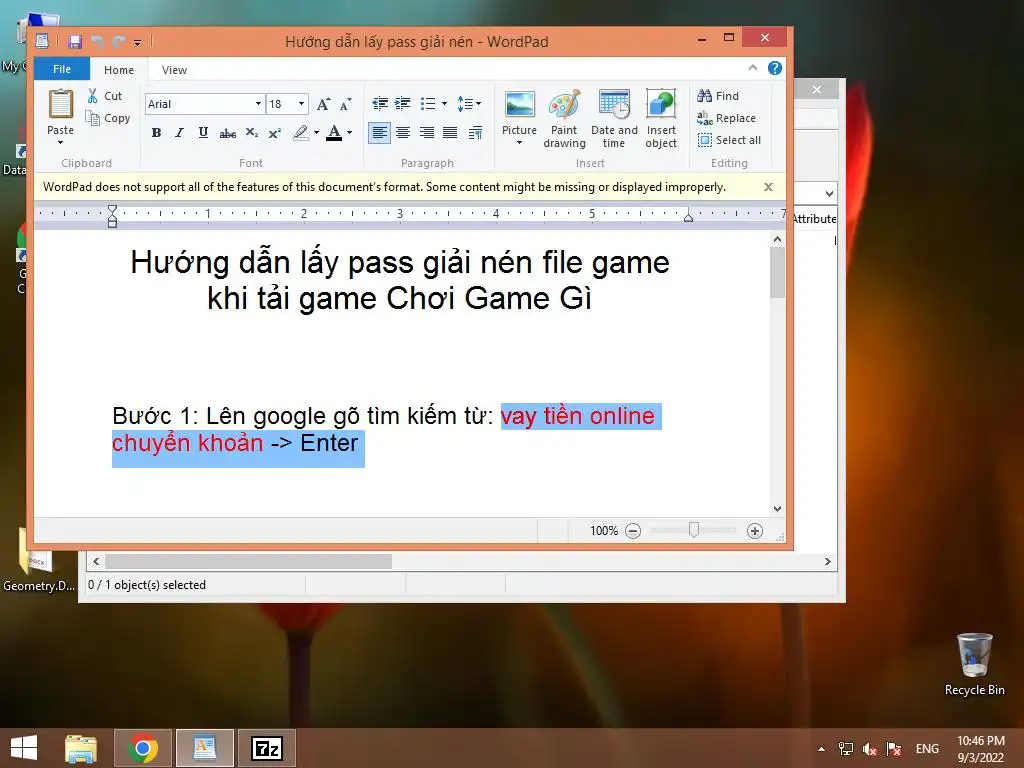This screenshot has width=1024, height=768.
Task: Increase paragraph indent
Action: click(x=402, y=103)
